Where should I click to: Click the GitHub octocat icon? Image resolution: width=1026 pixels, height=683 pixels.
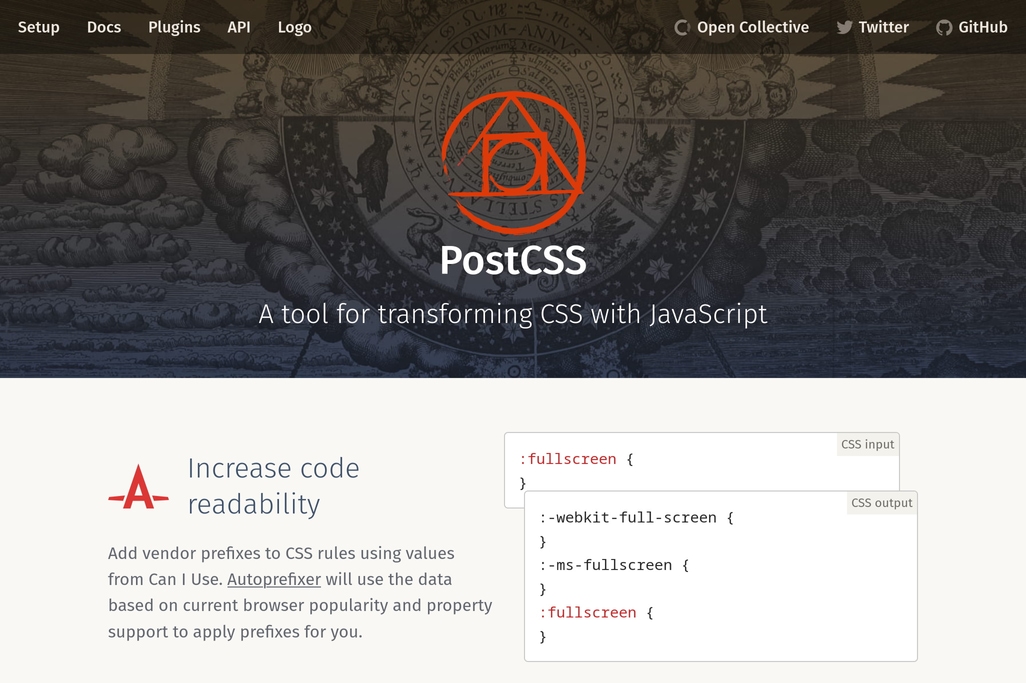click(944, 27)
